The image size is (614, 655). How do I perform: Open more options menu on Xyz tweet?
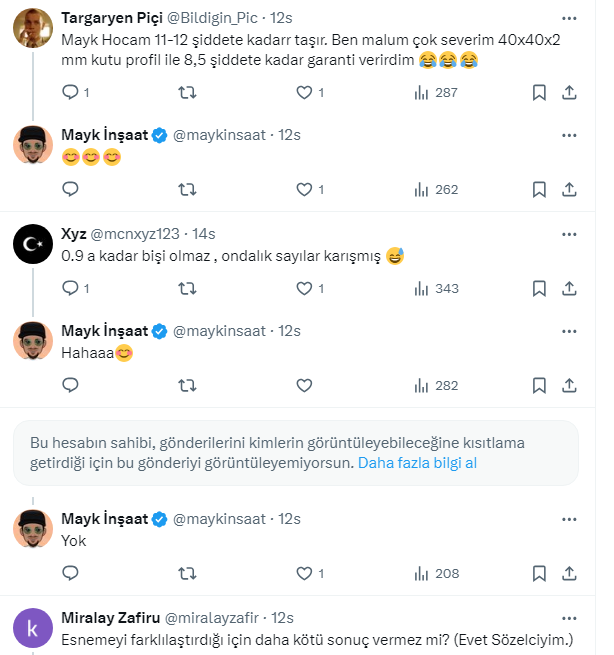point(569,233)
